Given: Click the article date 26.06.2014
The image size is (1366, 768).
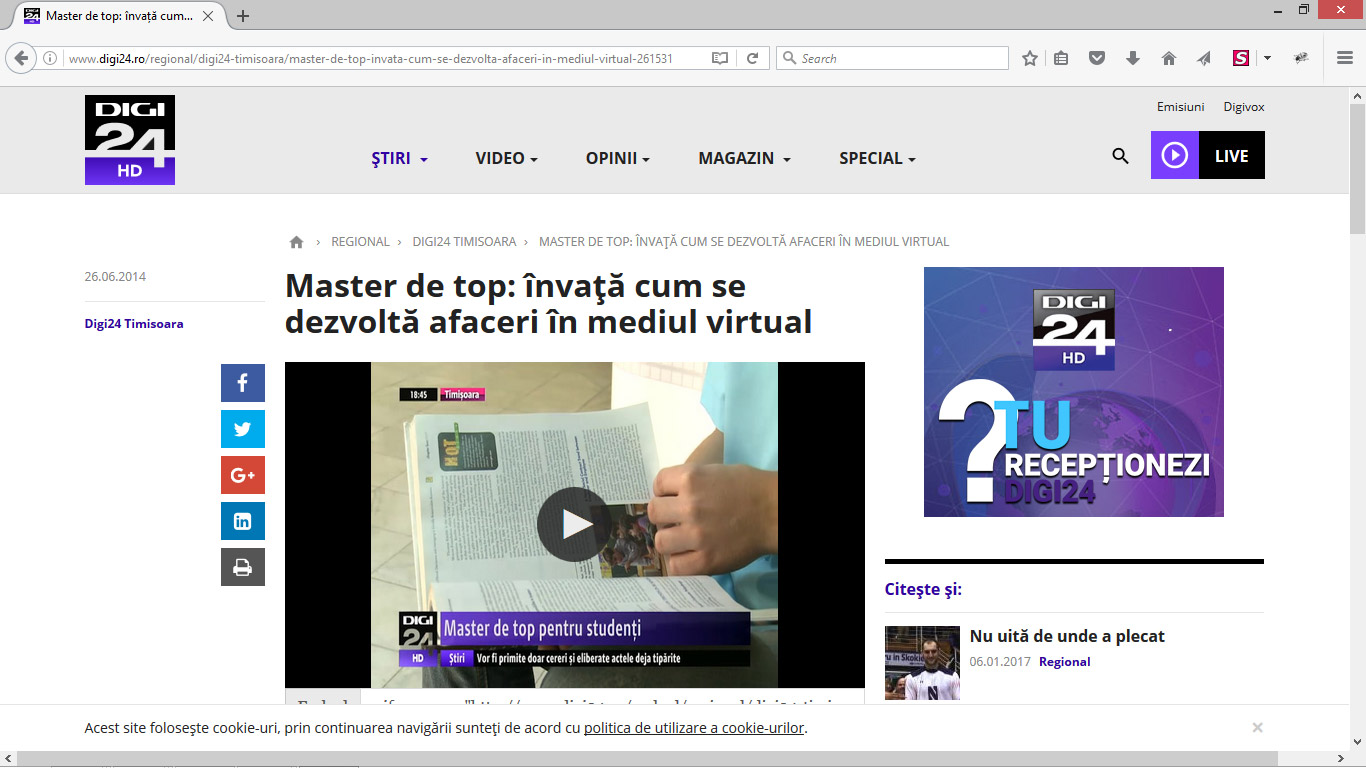Looking at the screenshot, I should click(x=115, y=277).
